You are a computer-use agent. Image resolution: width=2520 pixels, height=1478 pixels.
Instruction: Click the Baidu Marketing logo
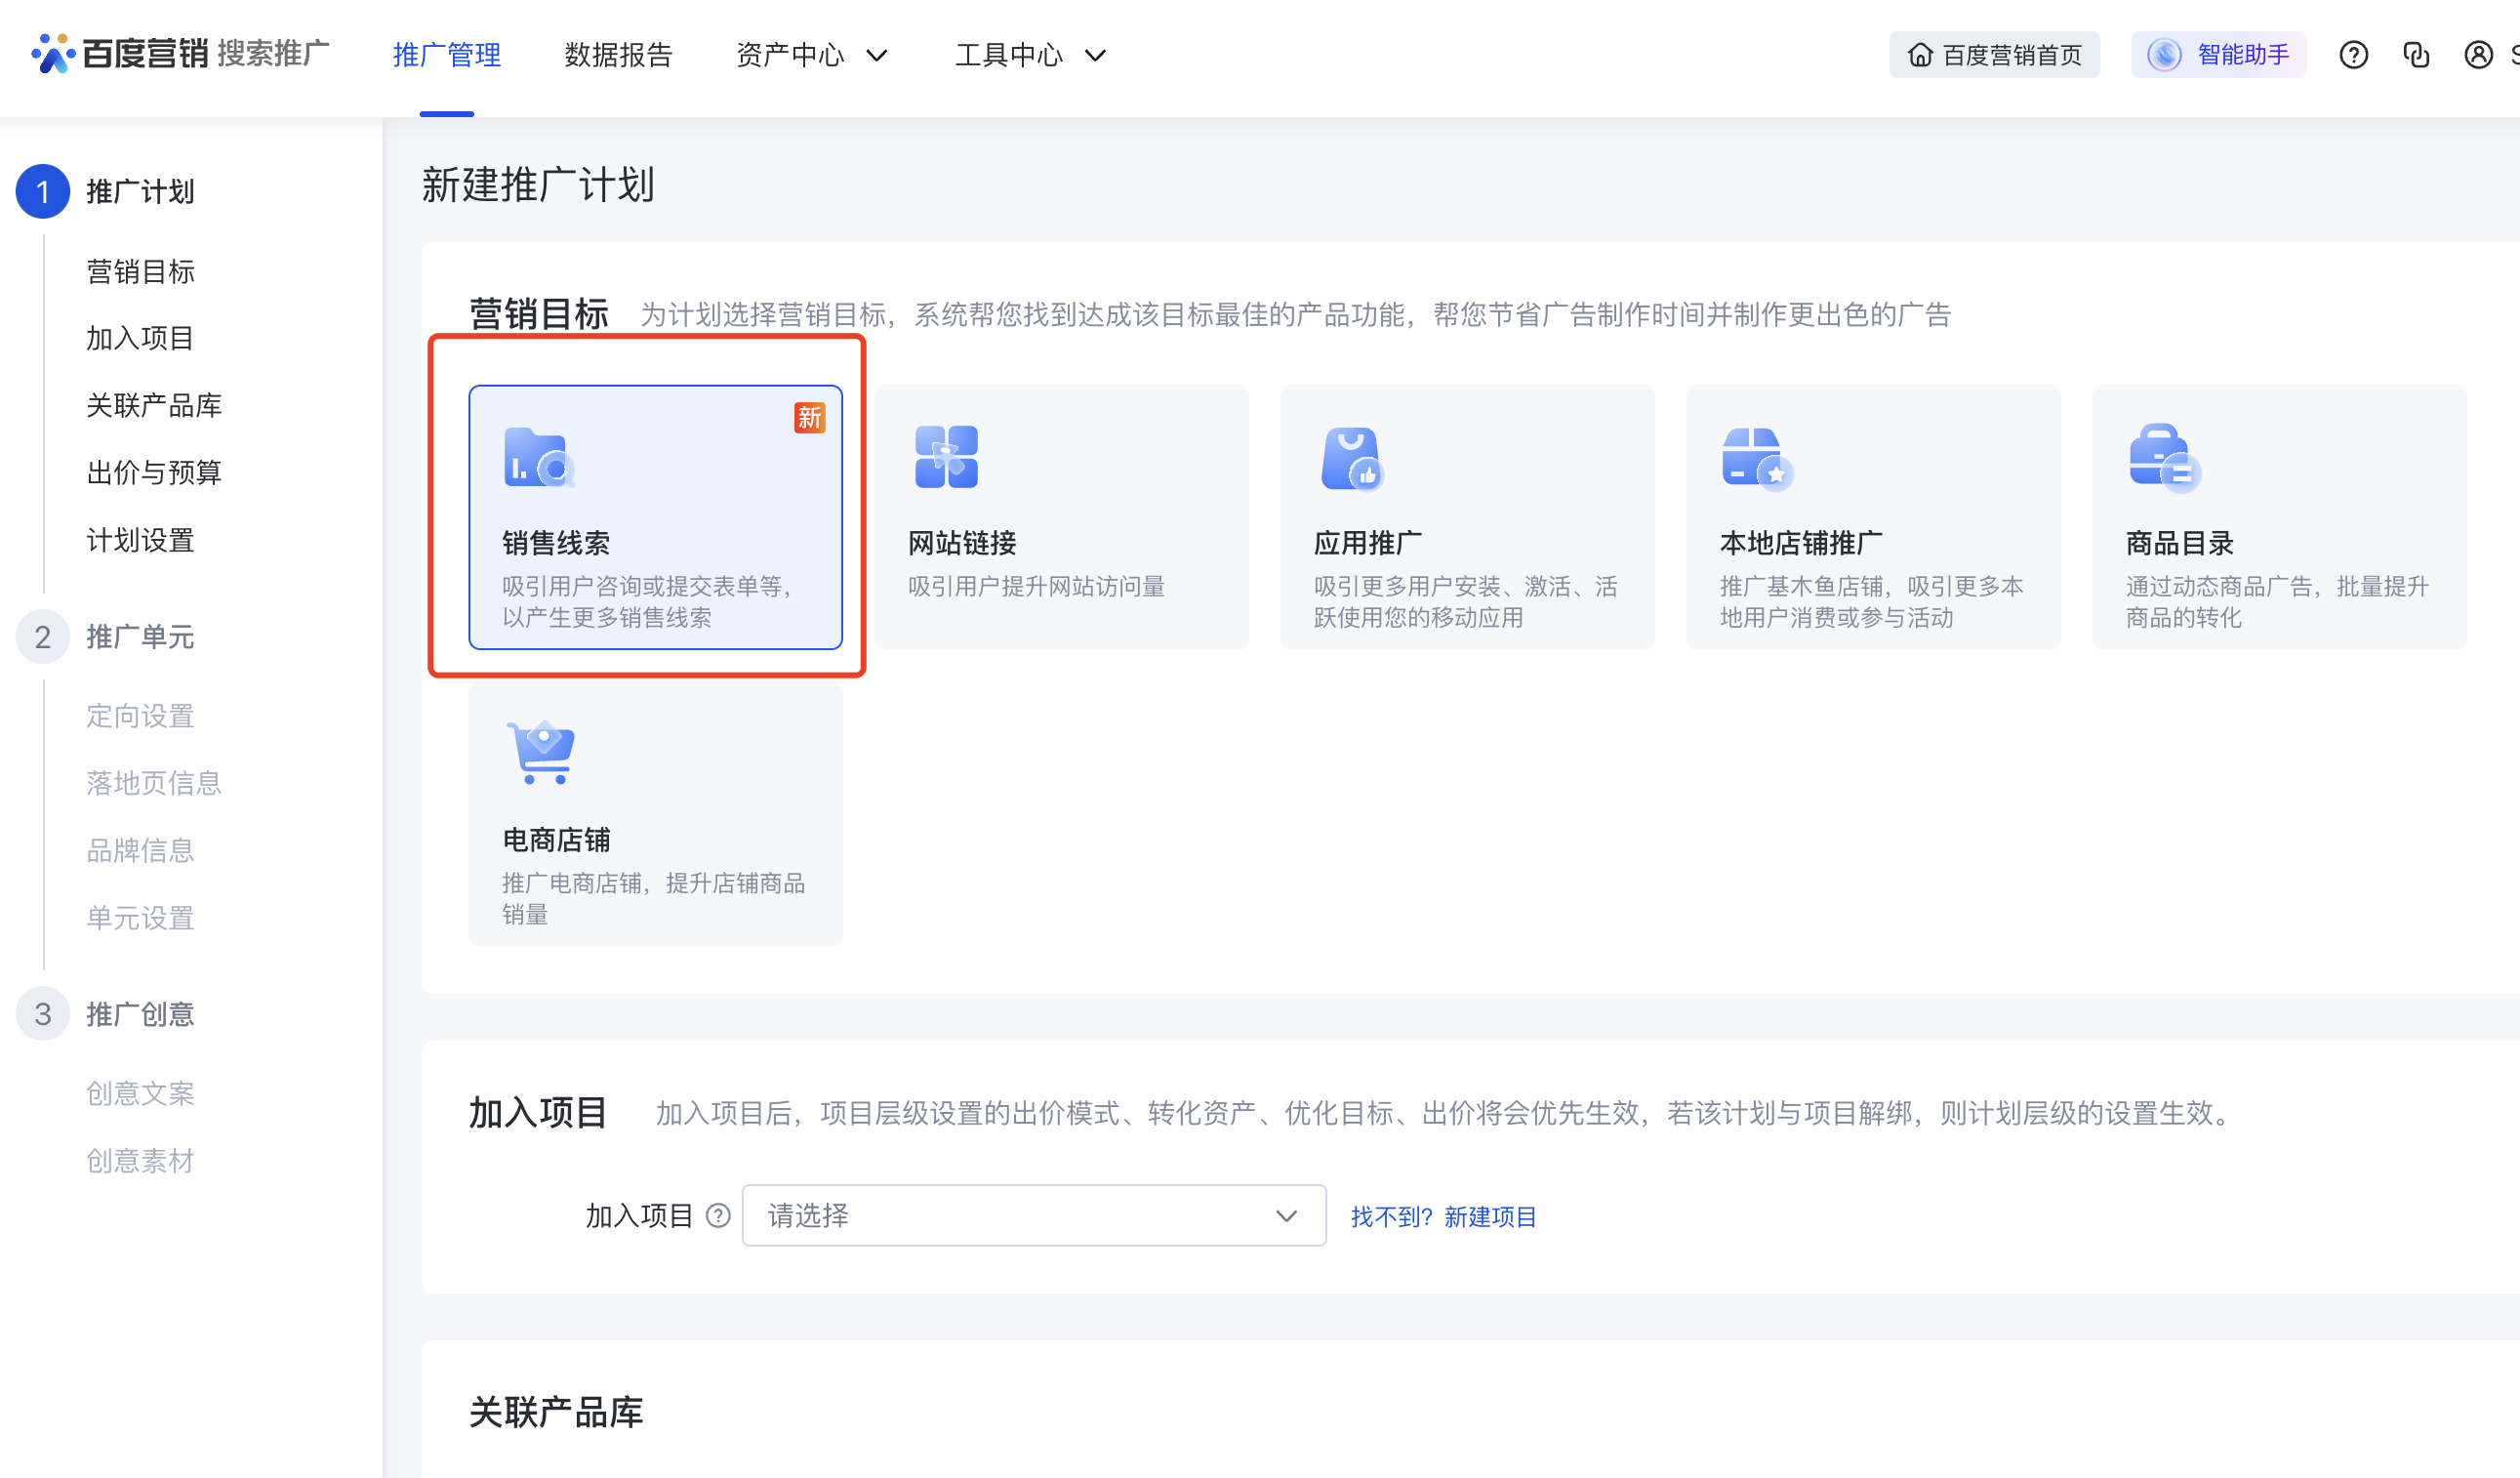pos(120,53)
